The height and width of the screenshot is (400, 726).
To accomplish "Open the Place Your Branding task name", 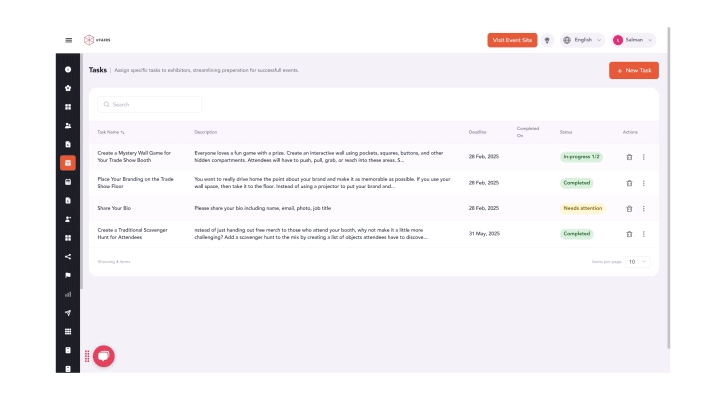I will pos(135,182).
